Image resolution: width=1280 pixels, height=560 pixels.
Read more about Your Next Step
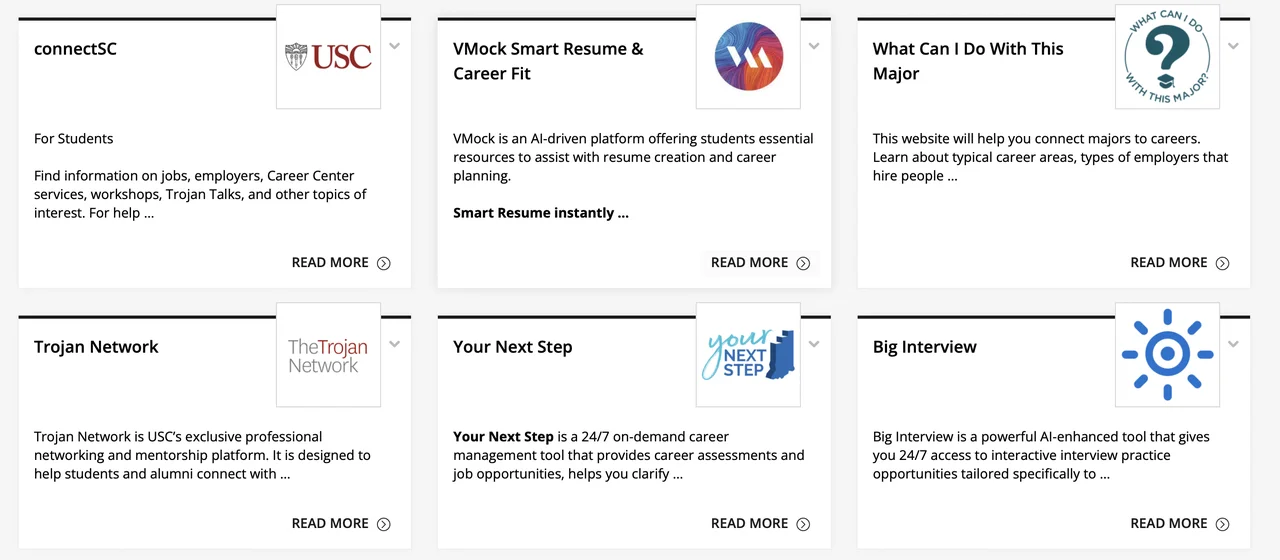click(750, 524)
